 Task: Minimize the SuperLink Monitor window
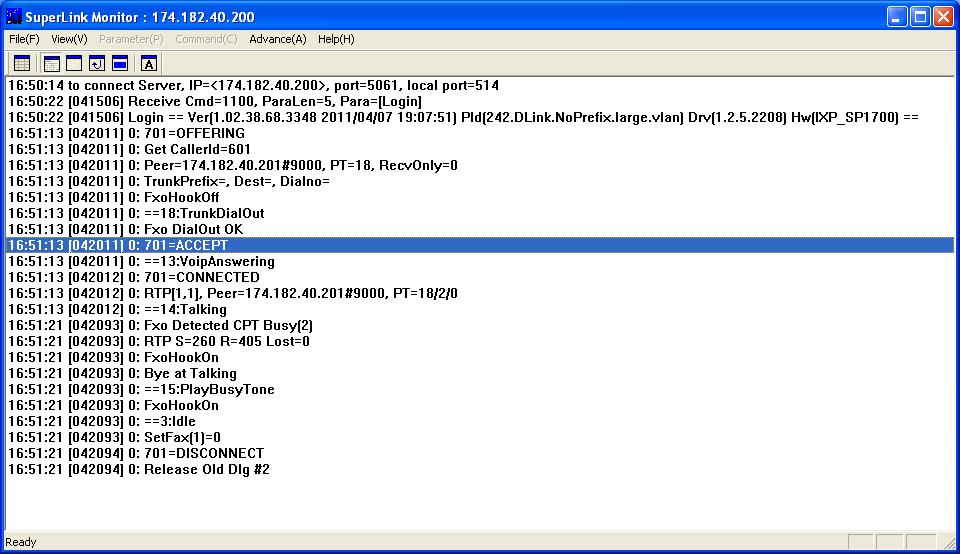point(897,17)
